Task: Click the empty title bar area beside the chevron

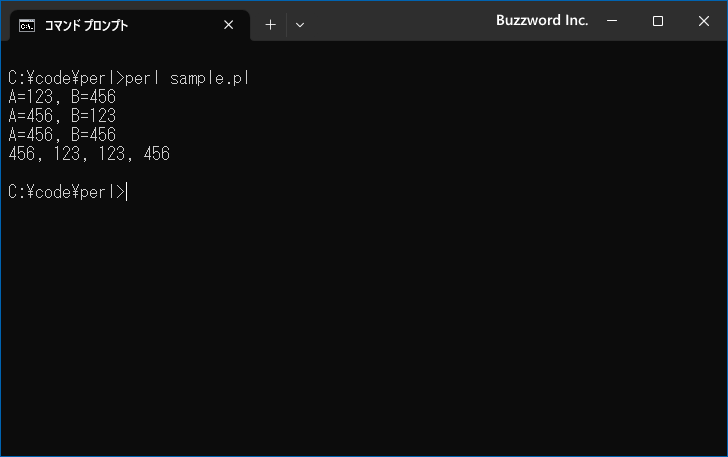Action: [x=399, y=21]
